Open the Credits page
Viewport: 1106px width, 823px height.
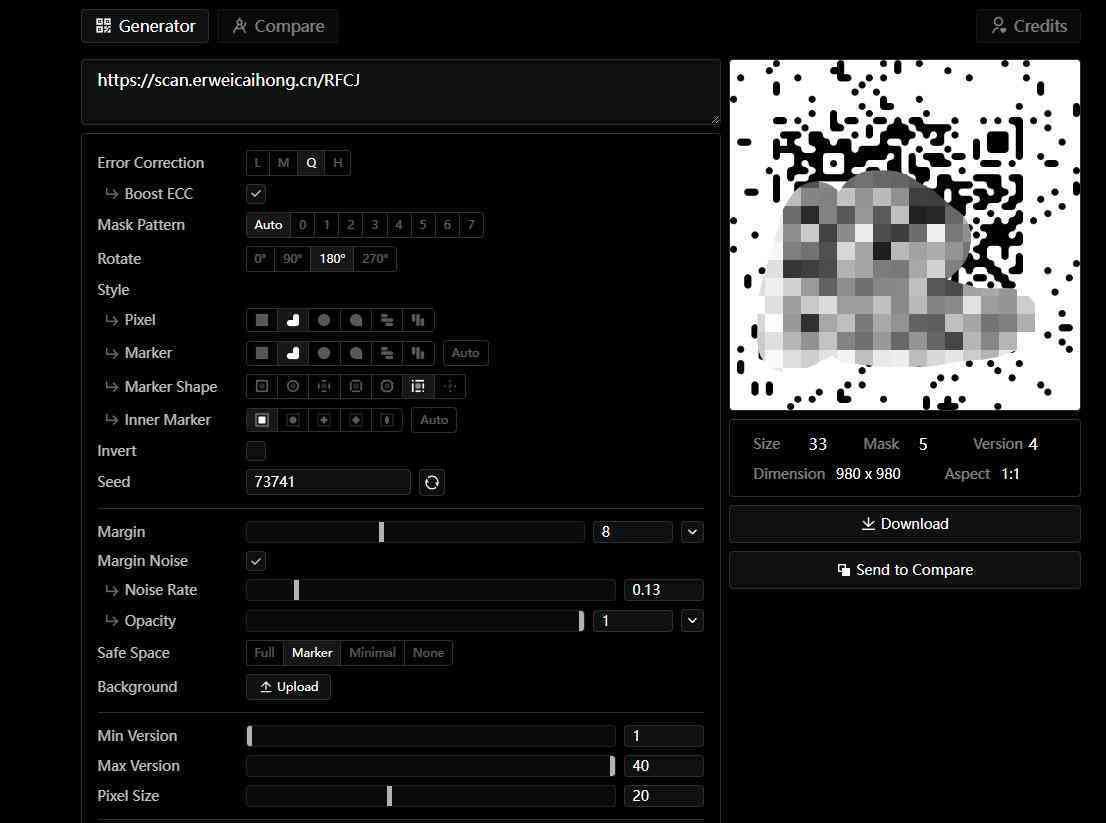[1028, 26]
